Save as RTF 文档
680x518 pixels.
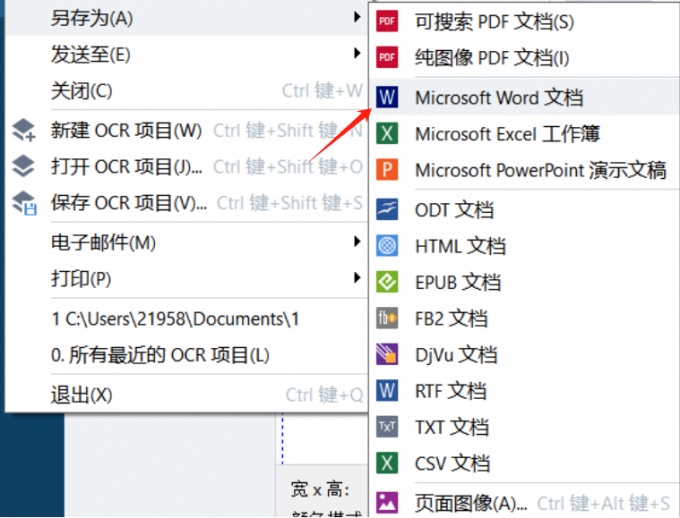pyautogui.click(x=524, y=390)
